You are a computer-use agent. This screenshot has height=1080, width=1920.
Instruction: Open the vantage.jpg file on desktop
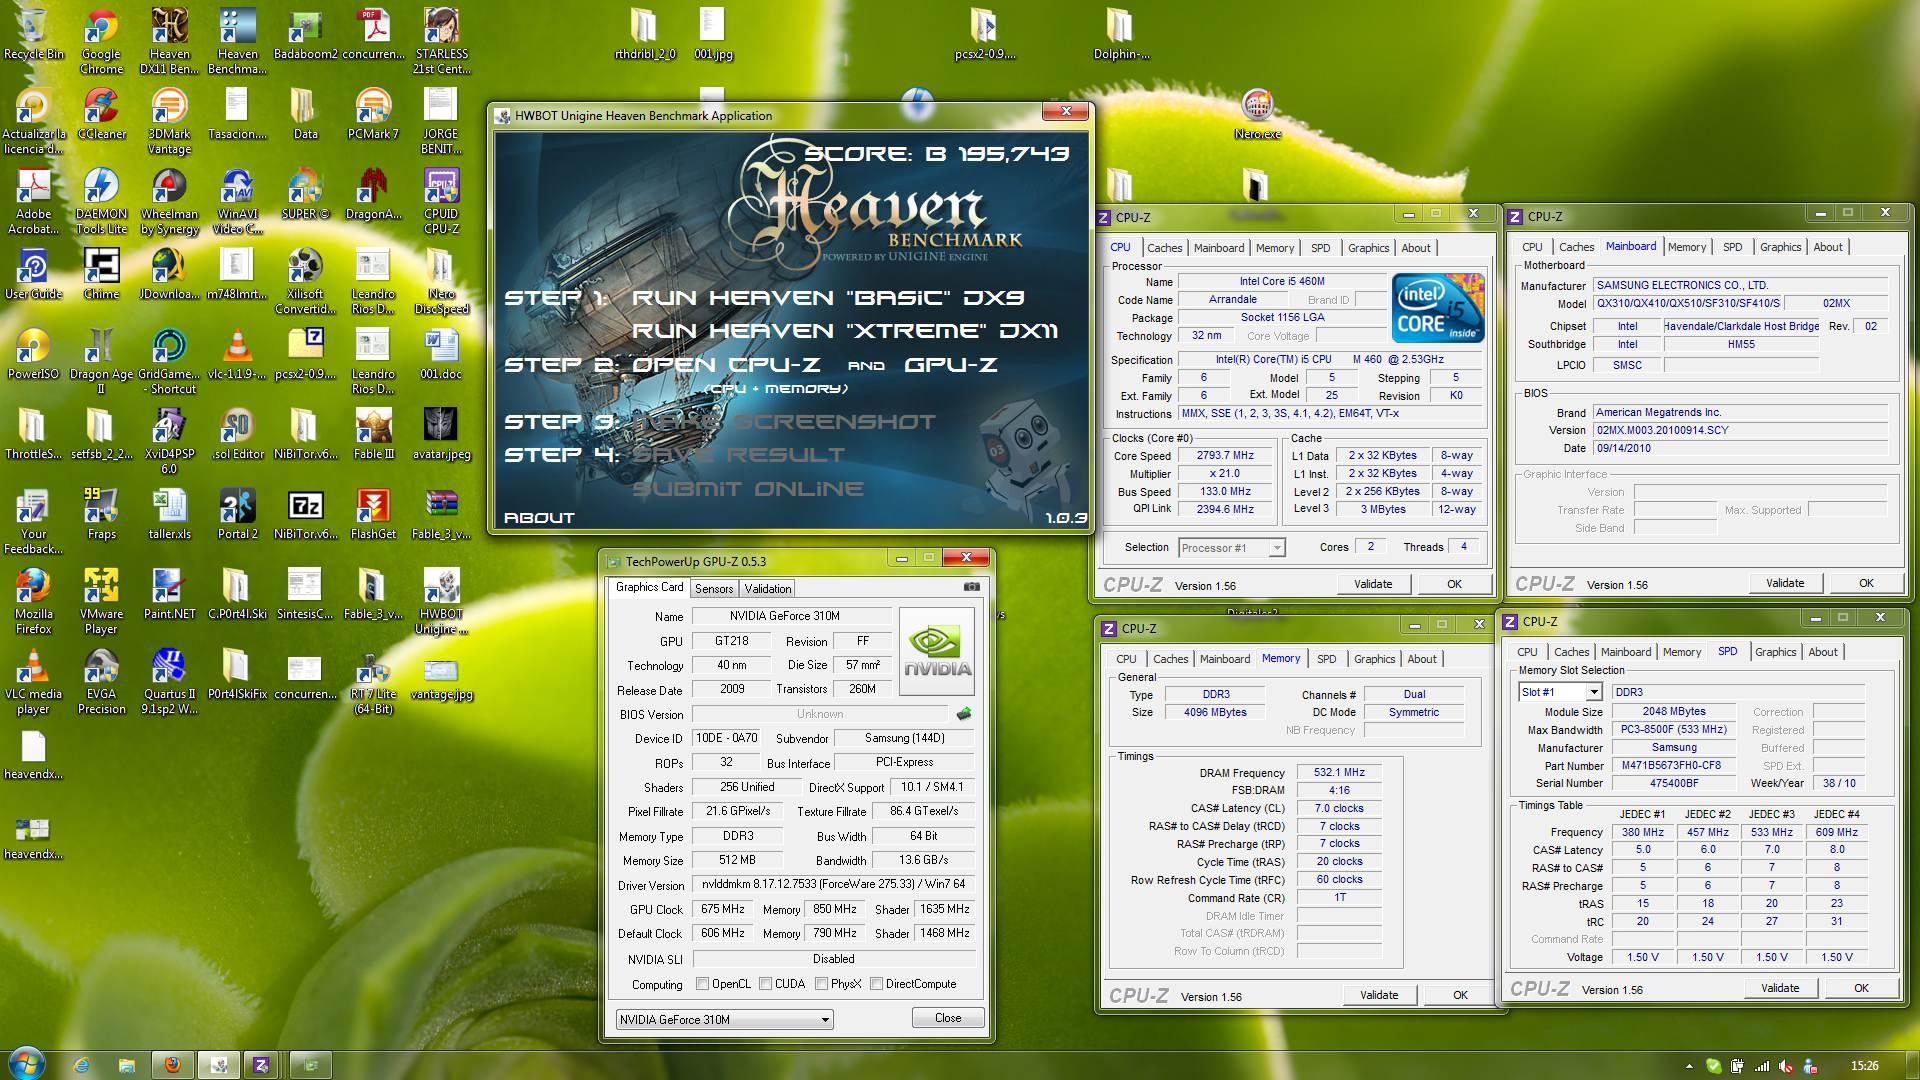[441, 681]
